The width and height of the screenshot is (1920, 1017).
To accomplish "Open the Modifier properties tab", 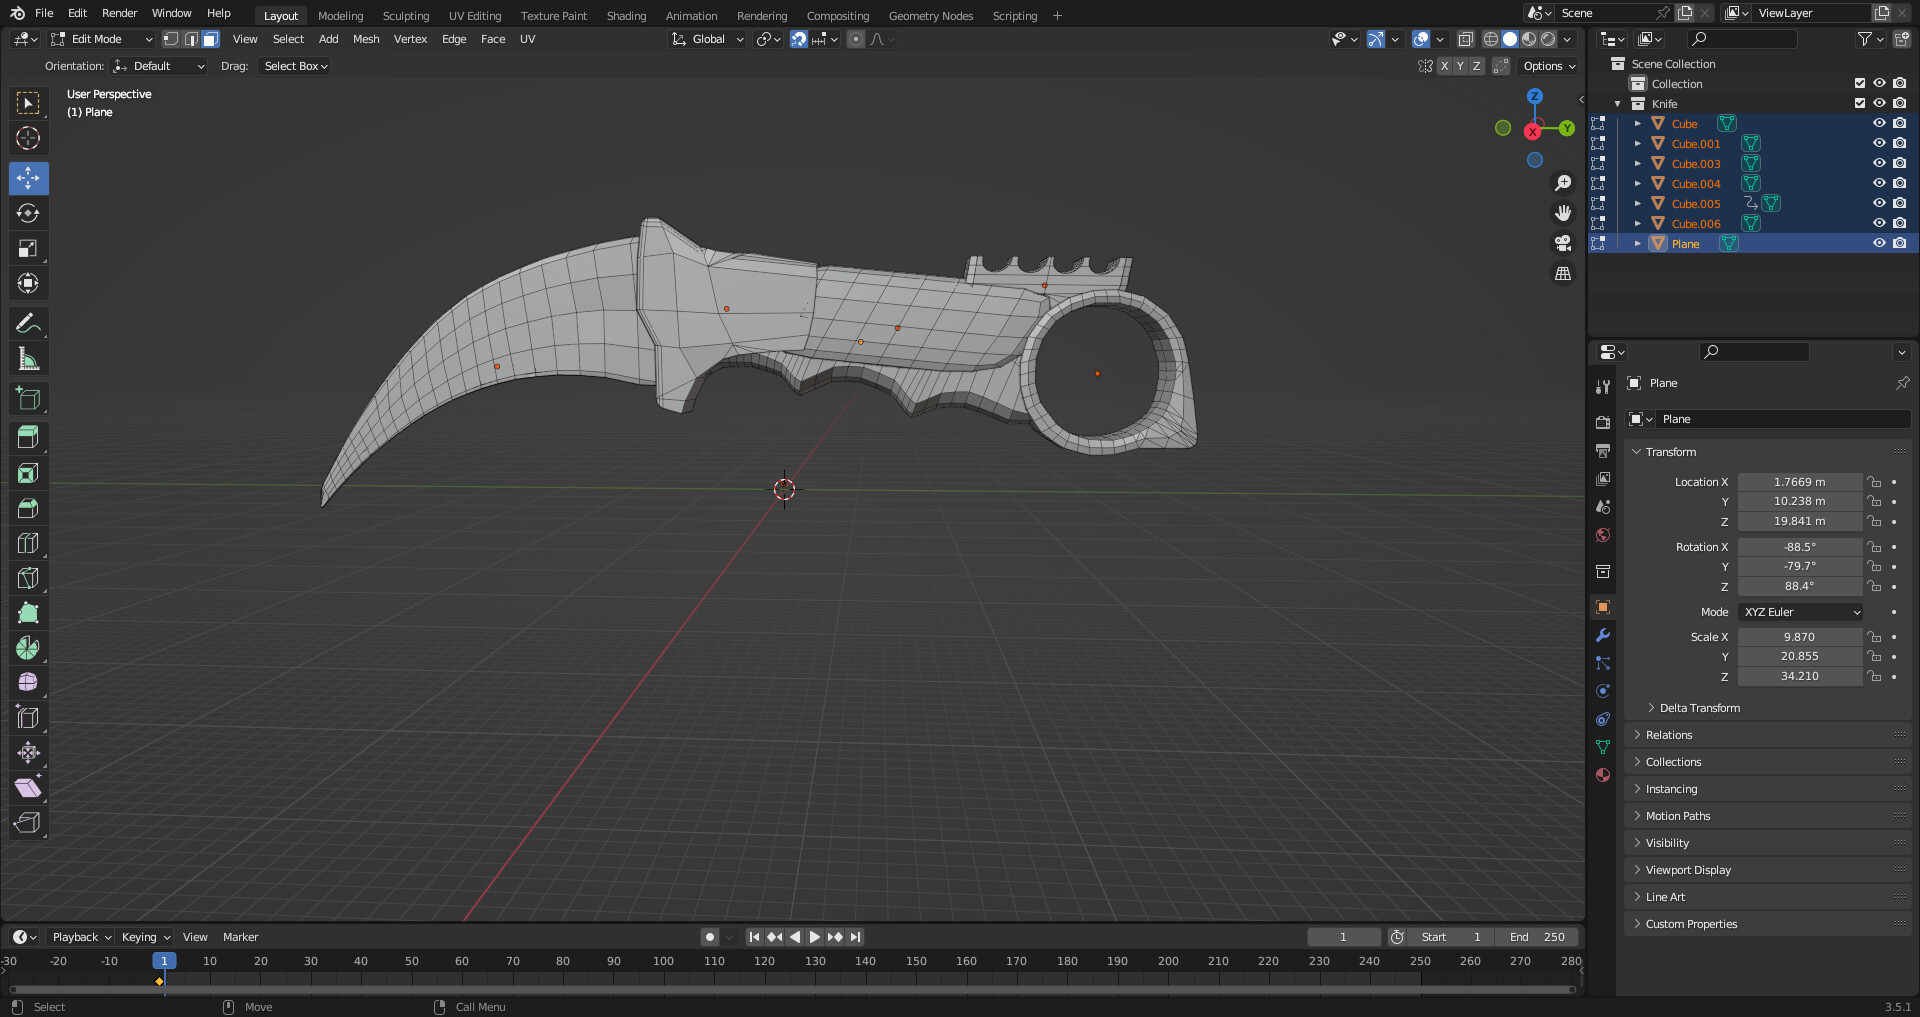I will coord(1603,635).
